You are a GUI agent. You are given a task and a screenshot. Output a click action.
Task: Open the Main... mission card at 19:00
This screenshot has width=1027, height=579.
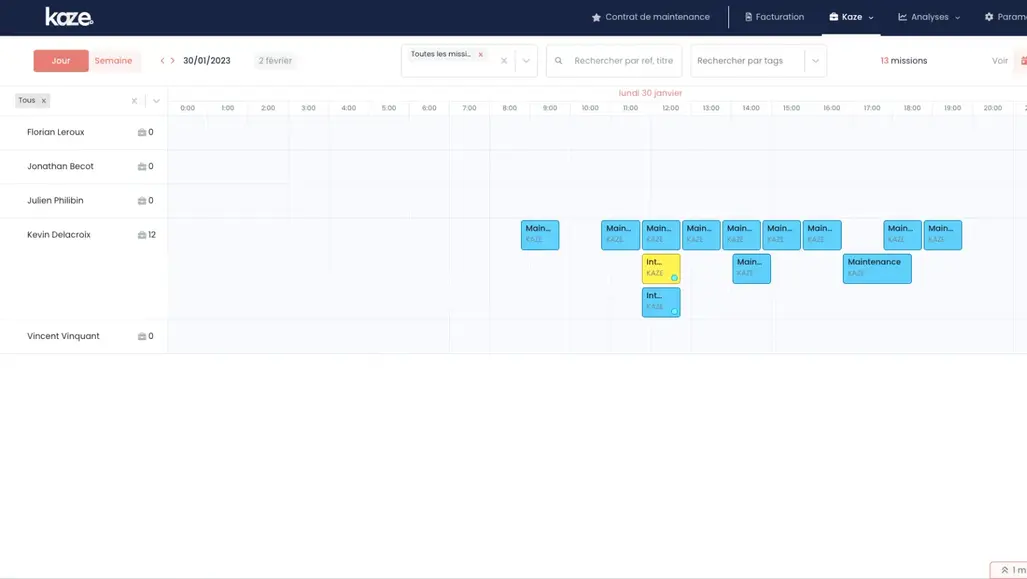point(943,234)
